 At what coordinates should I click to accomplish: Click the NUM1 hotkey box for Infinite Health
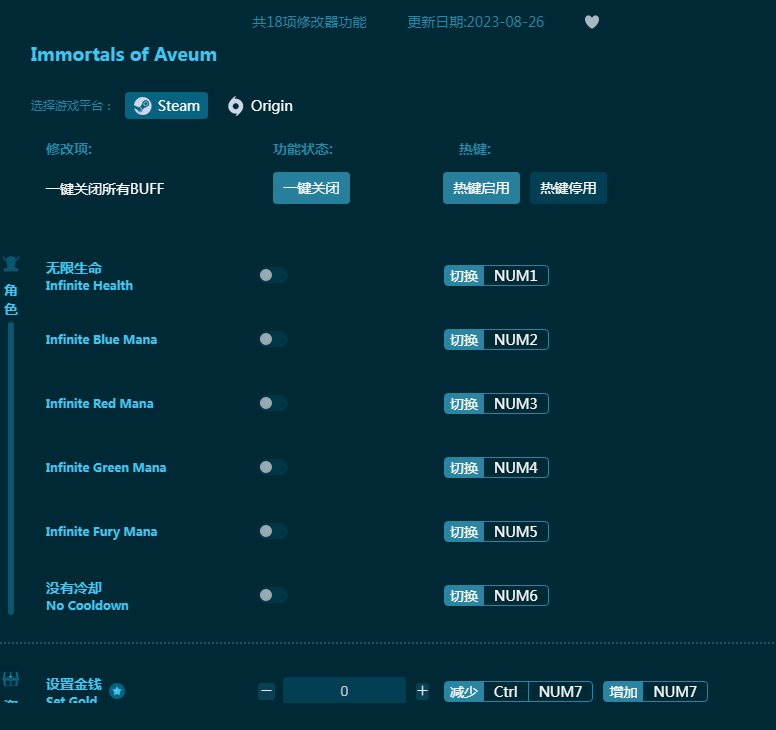(x=516, y=275)
